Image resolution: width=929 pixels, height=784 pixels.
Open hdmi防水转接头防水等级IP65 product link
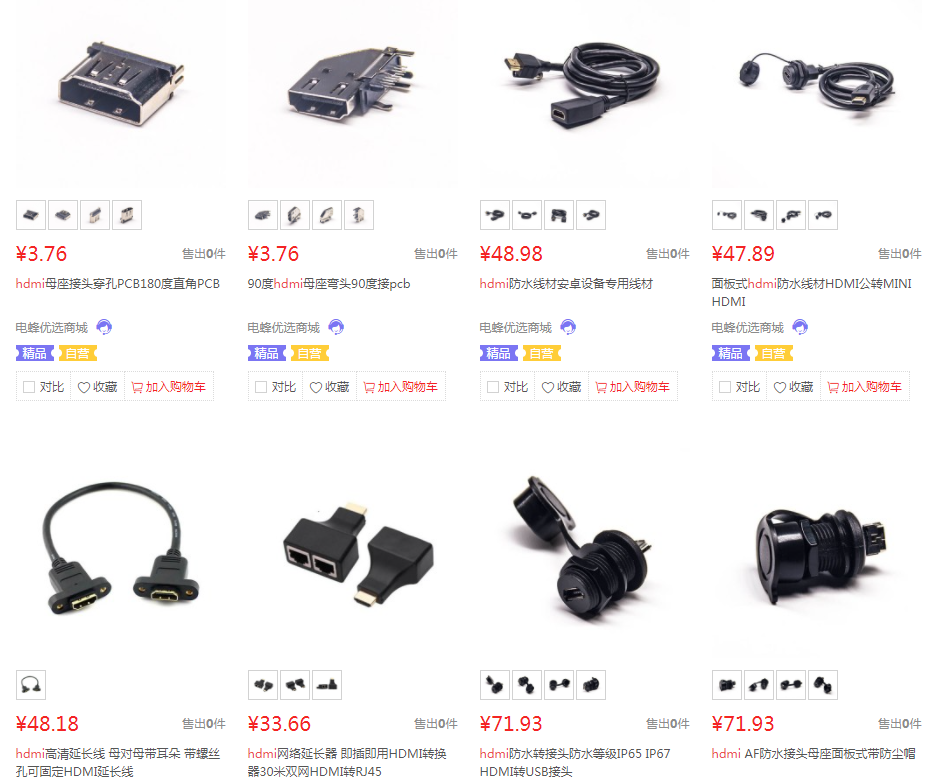pyautogui.click(x=575, y=763)
